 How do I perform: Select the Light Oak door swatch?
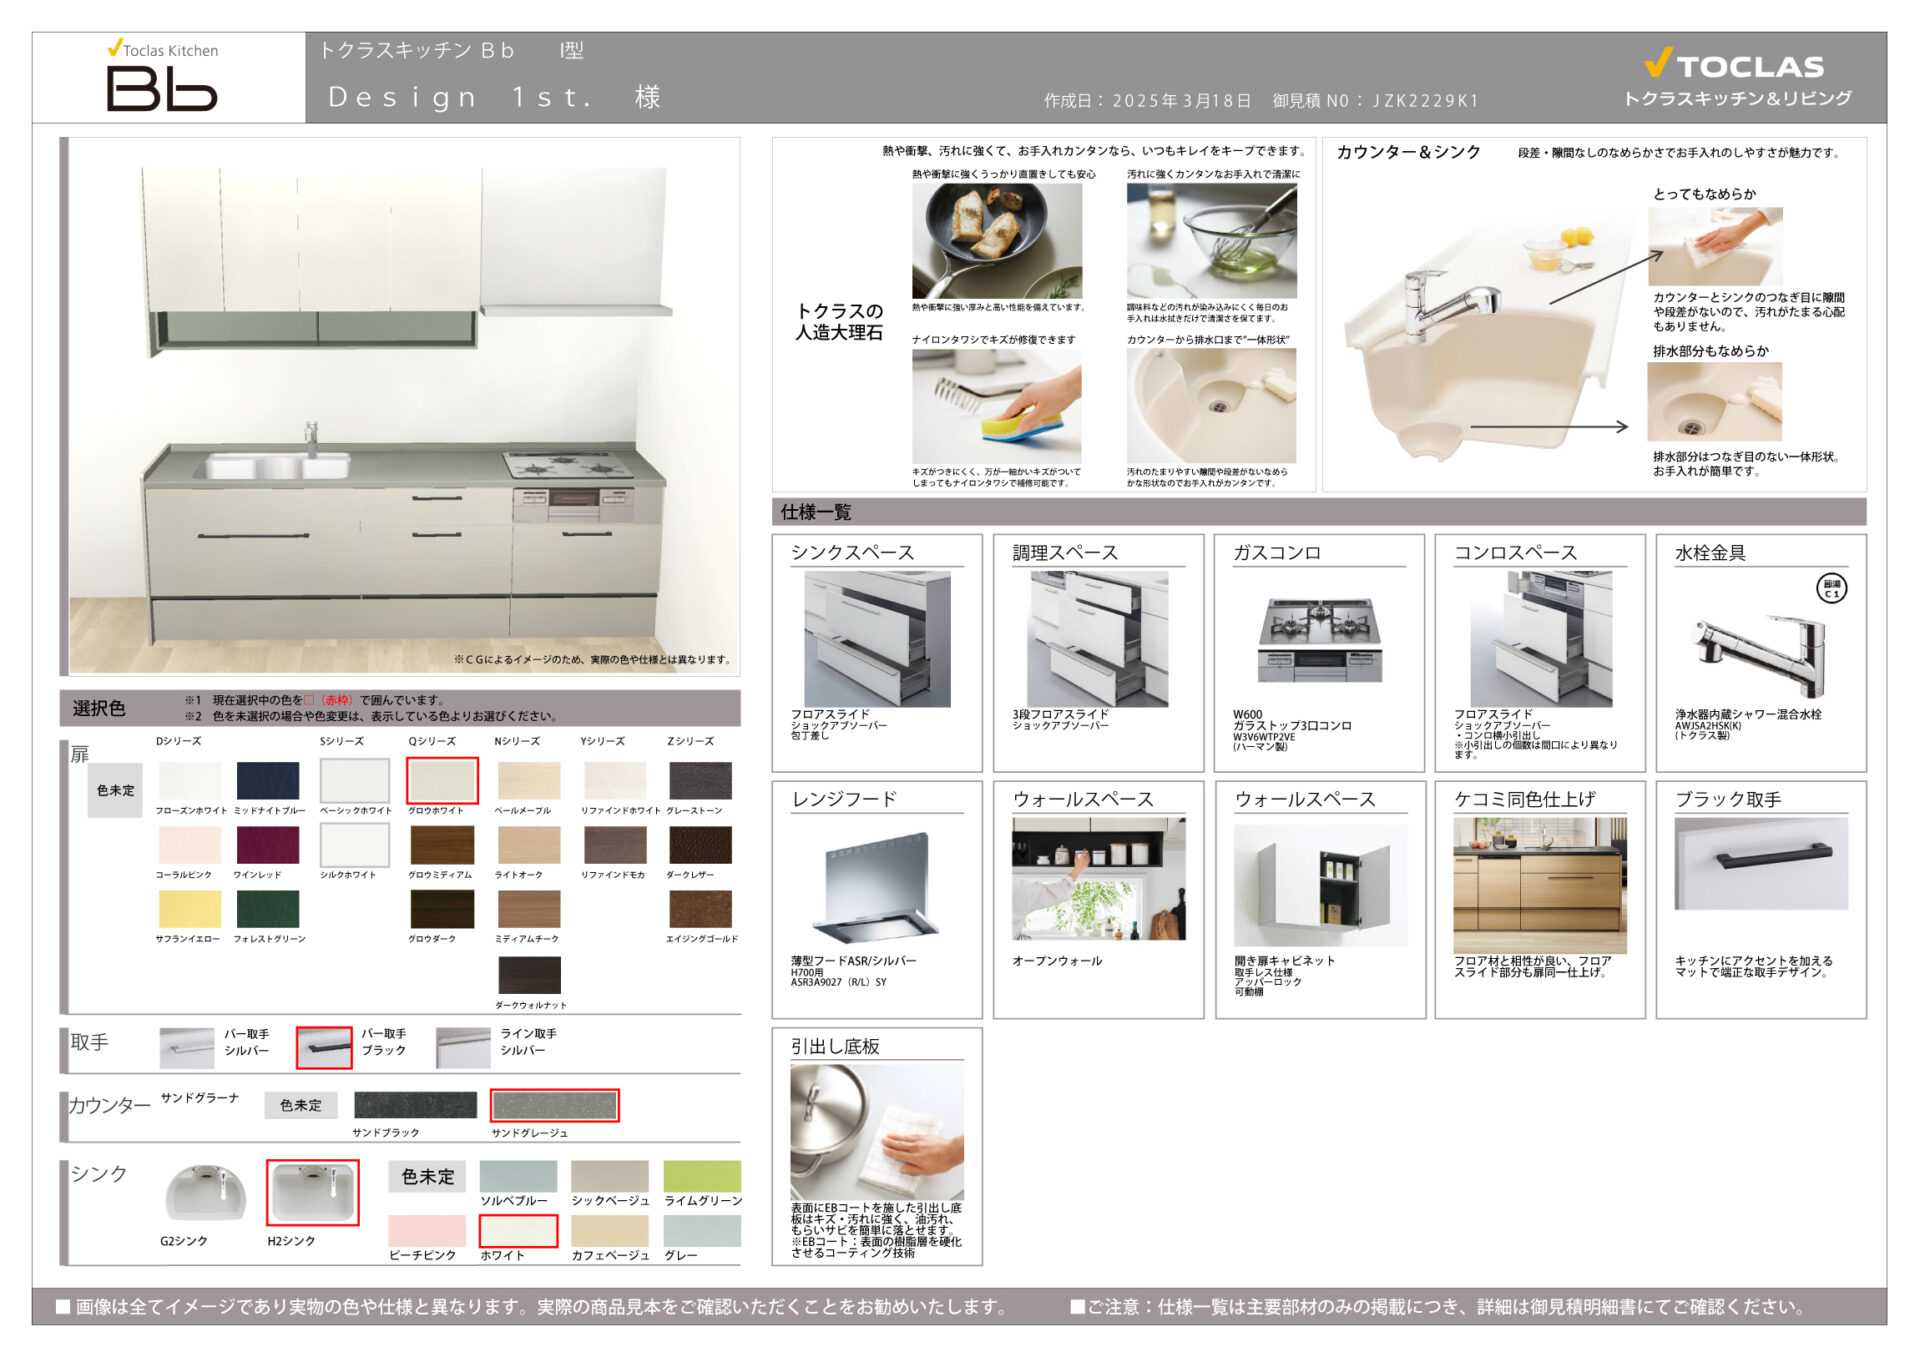pyautogui.click(x=529, y=844)
